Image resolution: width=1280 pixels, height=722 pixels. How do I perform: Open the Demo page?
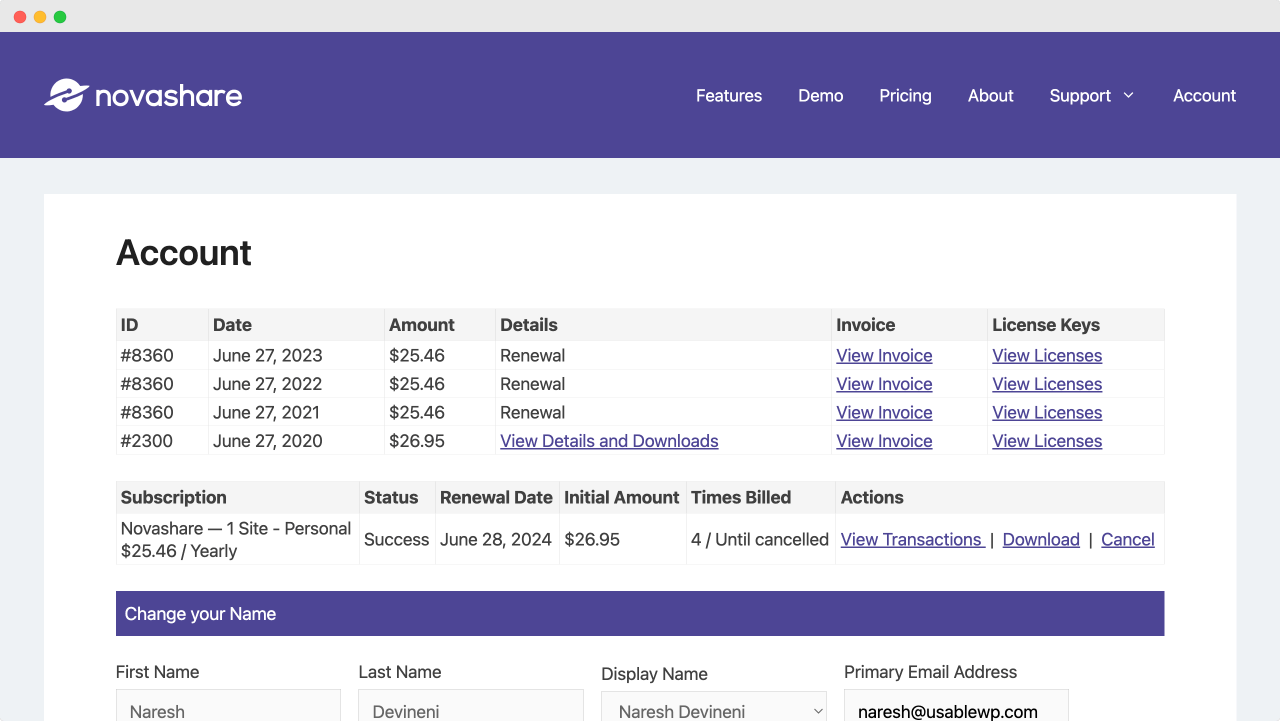(x=821, y=96)
